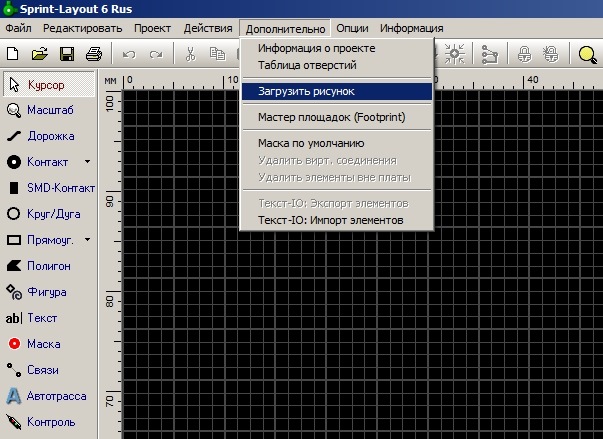Select the Связи connections tool
The image size is (603, 439).
(49, 370)
